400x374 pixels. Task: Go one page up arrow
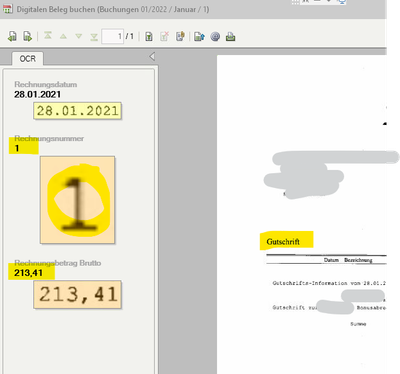[63, 36]
